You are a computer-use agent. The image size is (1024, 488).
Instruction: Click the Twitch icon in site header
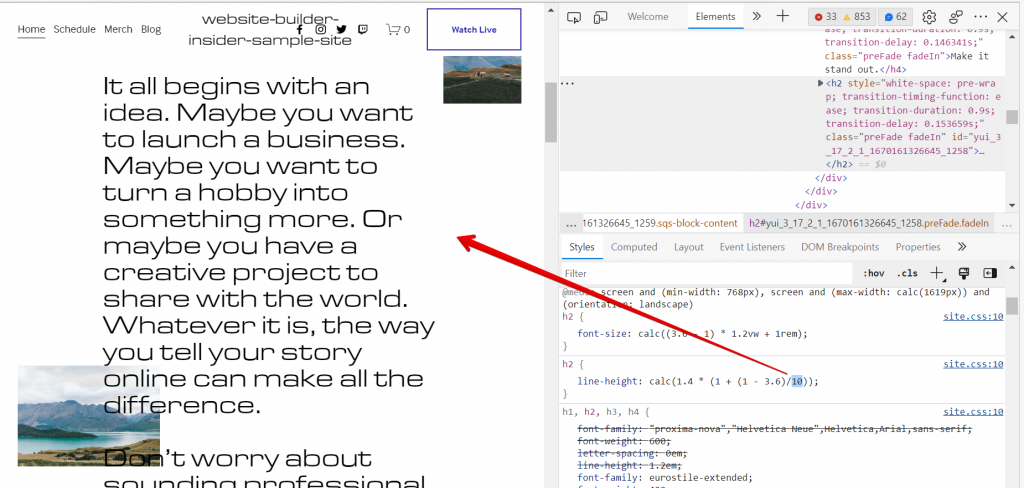pyautogui.click(x=362, y=29)
